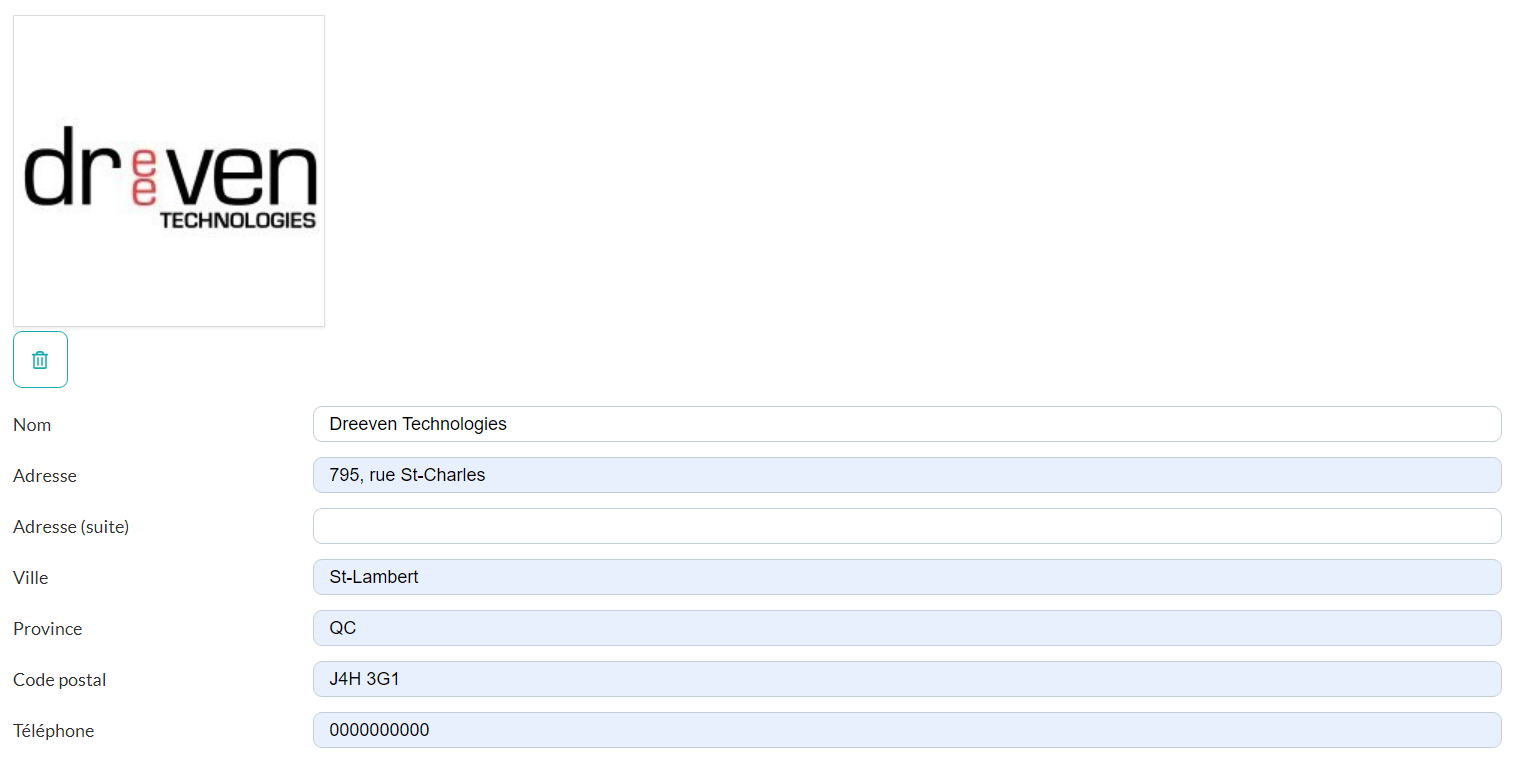Select the Code postal field J4H 3G1
The height and width of the screenshot is (762, 1516).
point(907,679)
